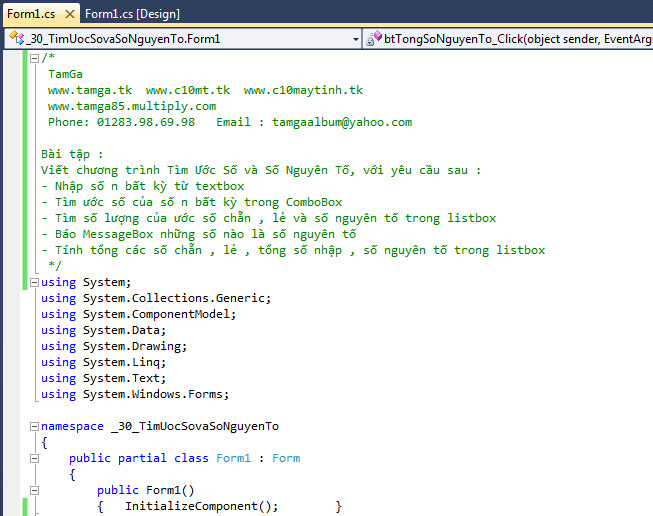
Task: Collapse the public Form1() constructor
Action: point(35,491)
